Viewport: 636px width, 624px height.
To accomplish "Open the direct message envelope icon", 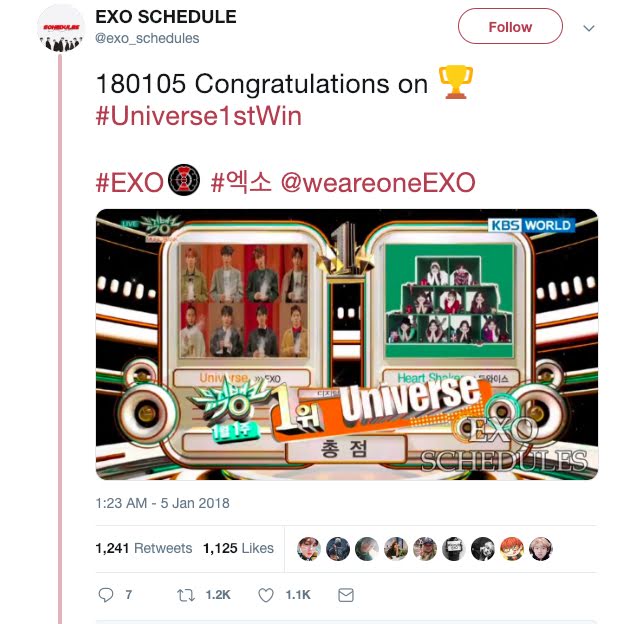I will tap(346, 595).
